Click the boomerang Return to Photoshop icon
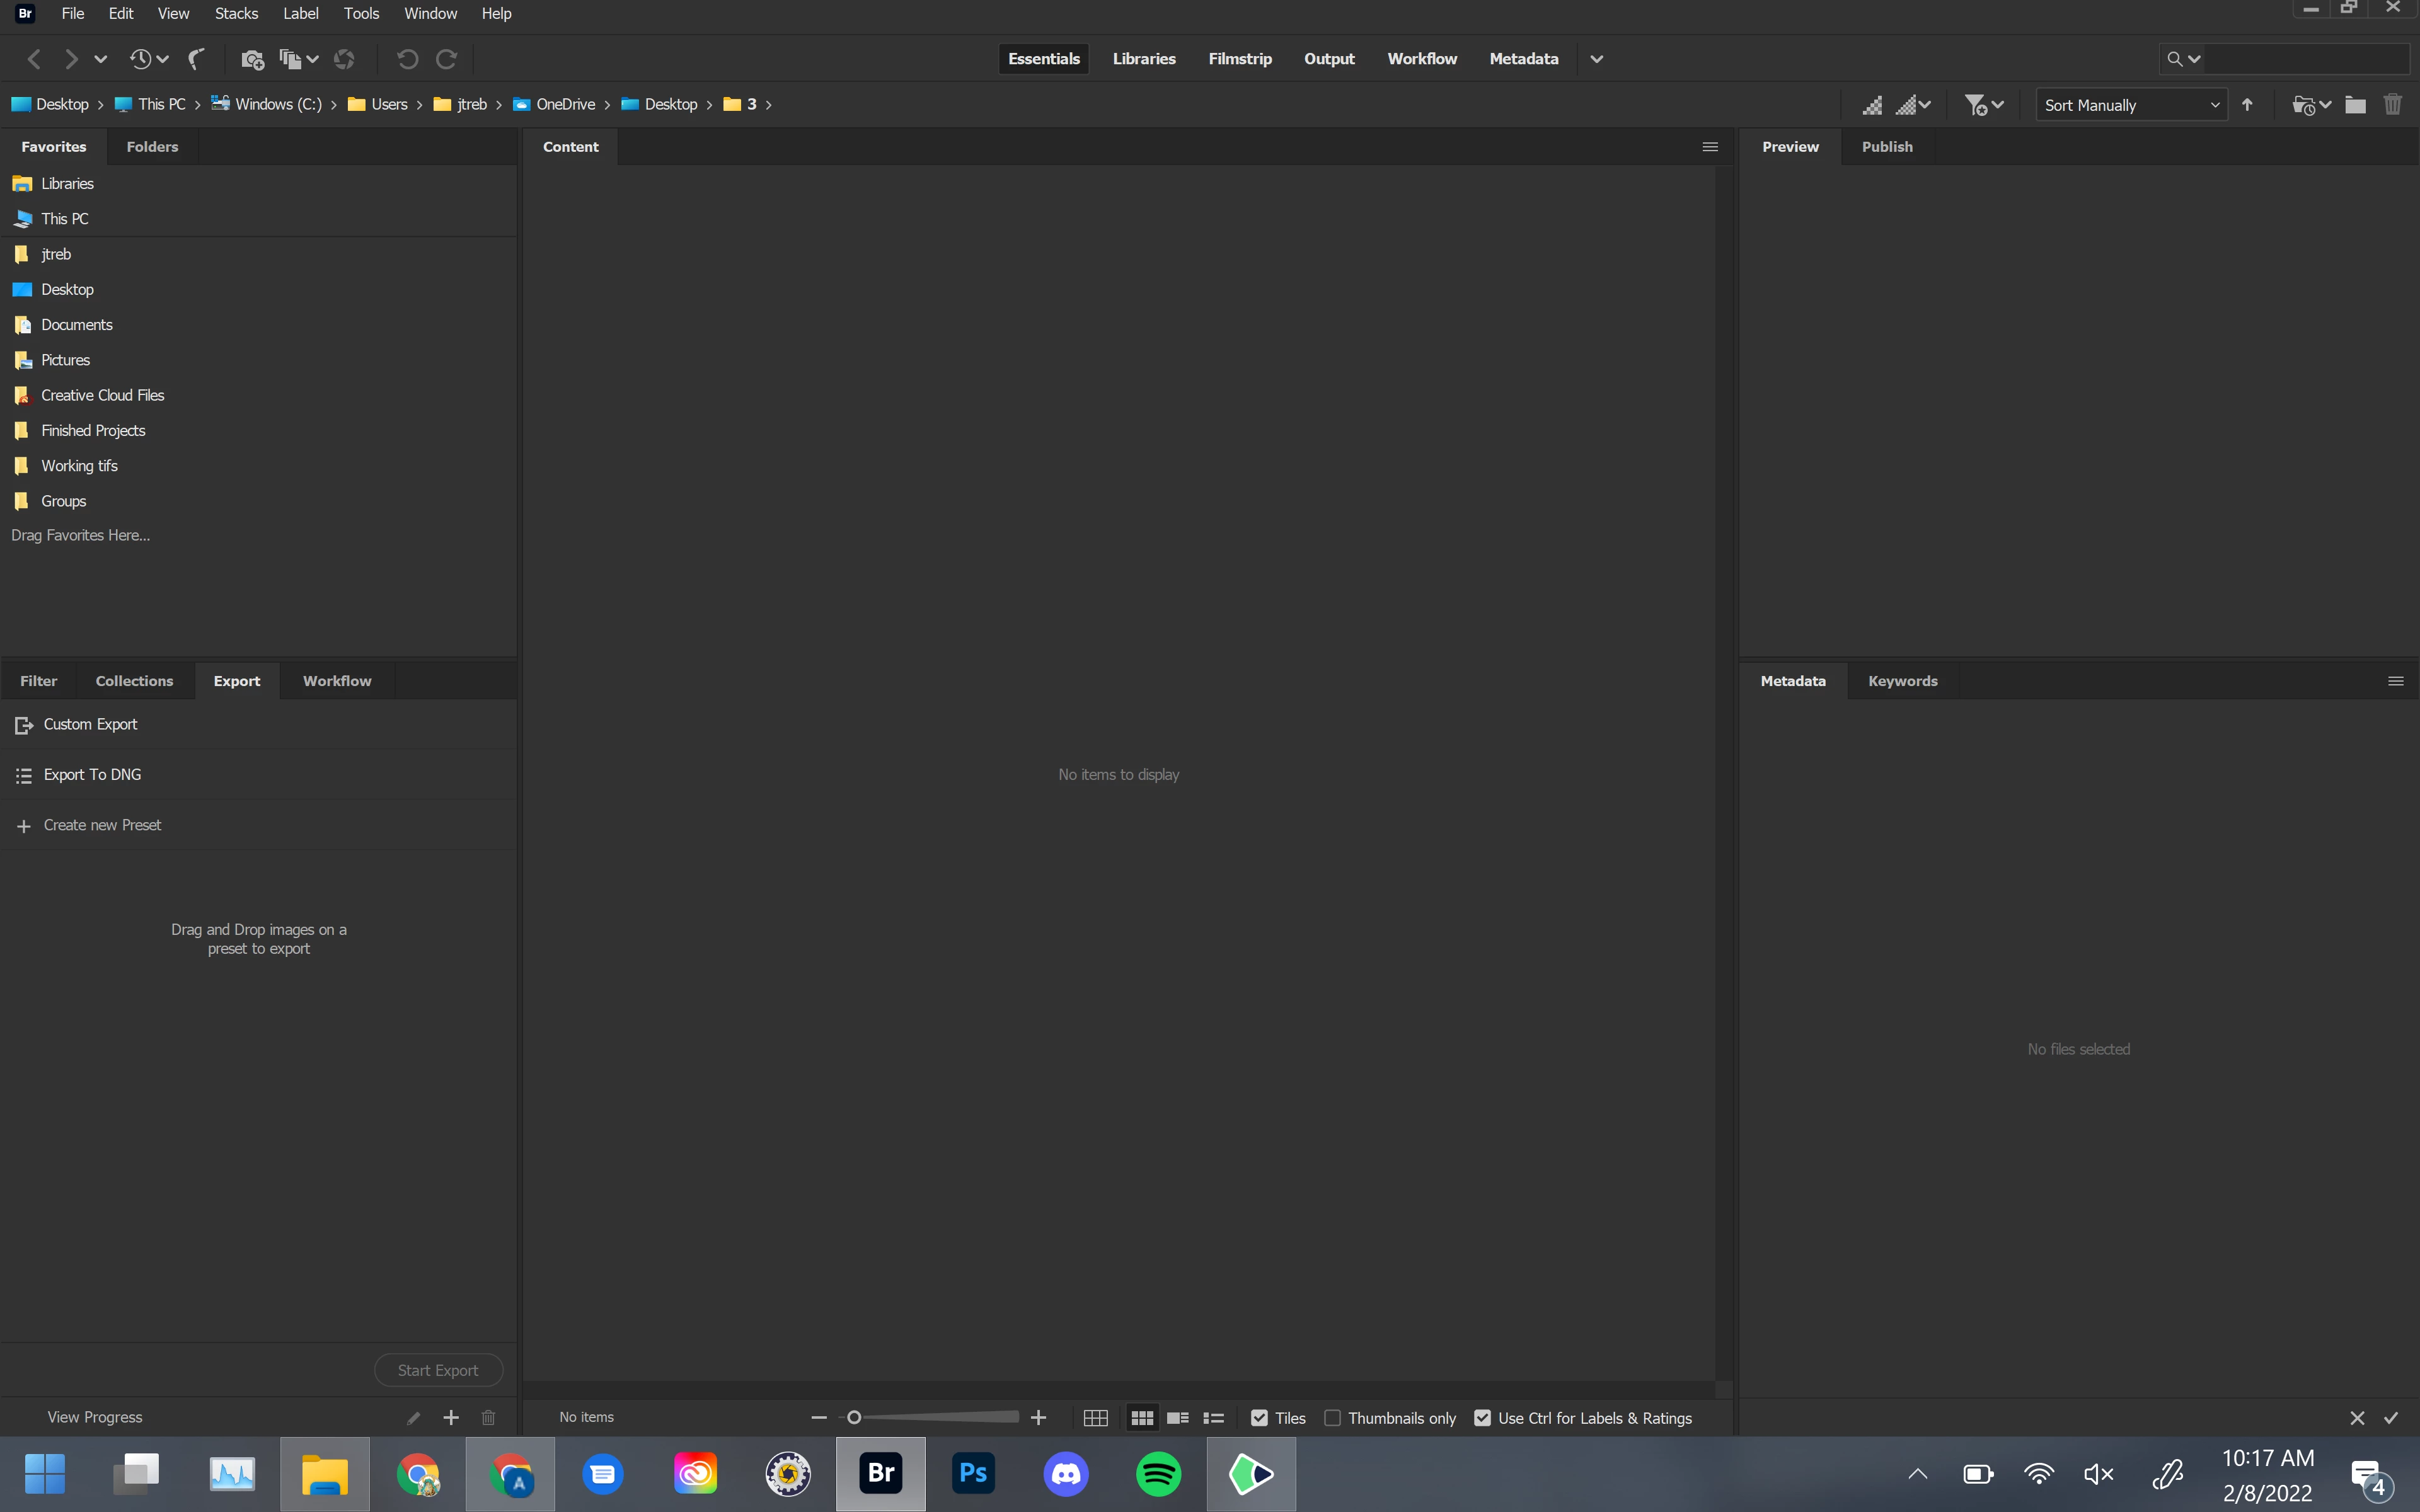Image resolution: width=2420 pixels, height=1512 pixels. click(x=197, y=59)
